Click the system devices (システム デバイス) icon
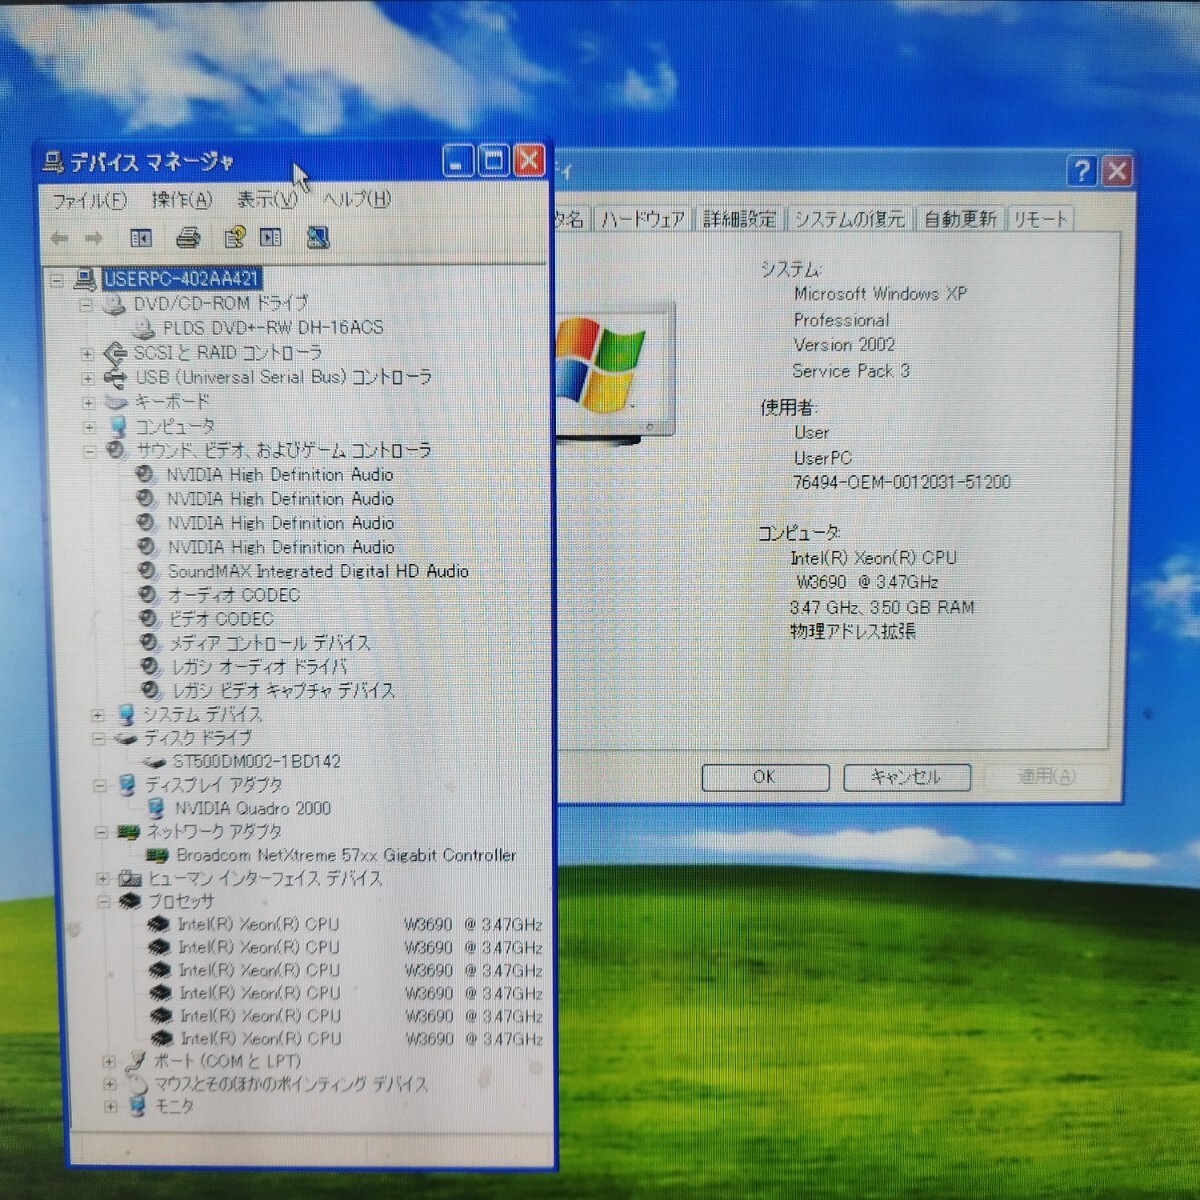The image size is (1200, 1200). coord(126,714)
